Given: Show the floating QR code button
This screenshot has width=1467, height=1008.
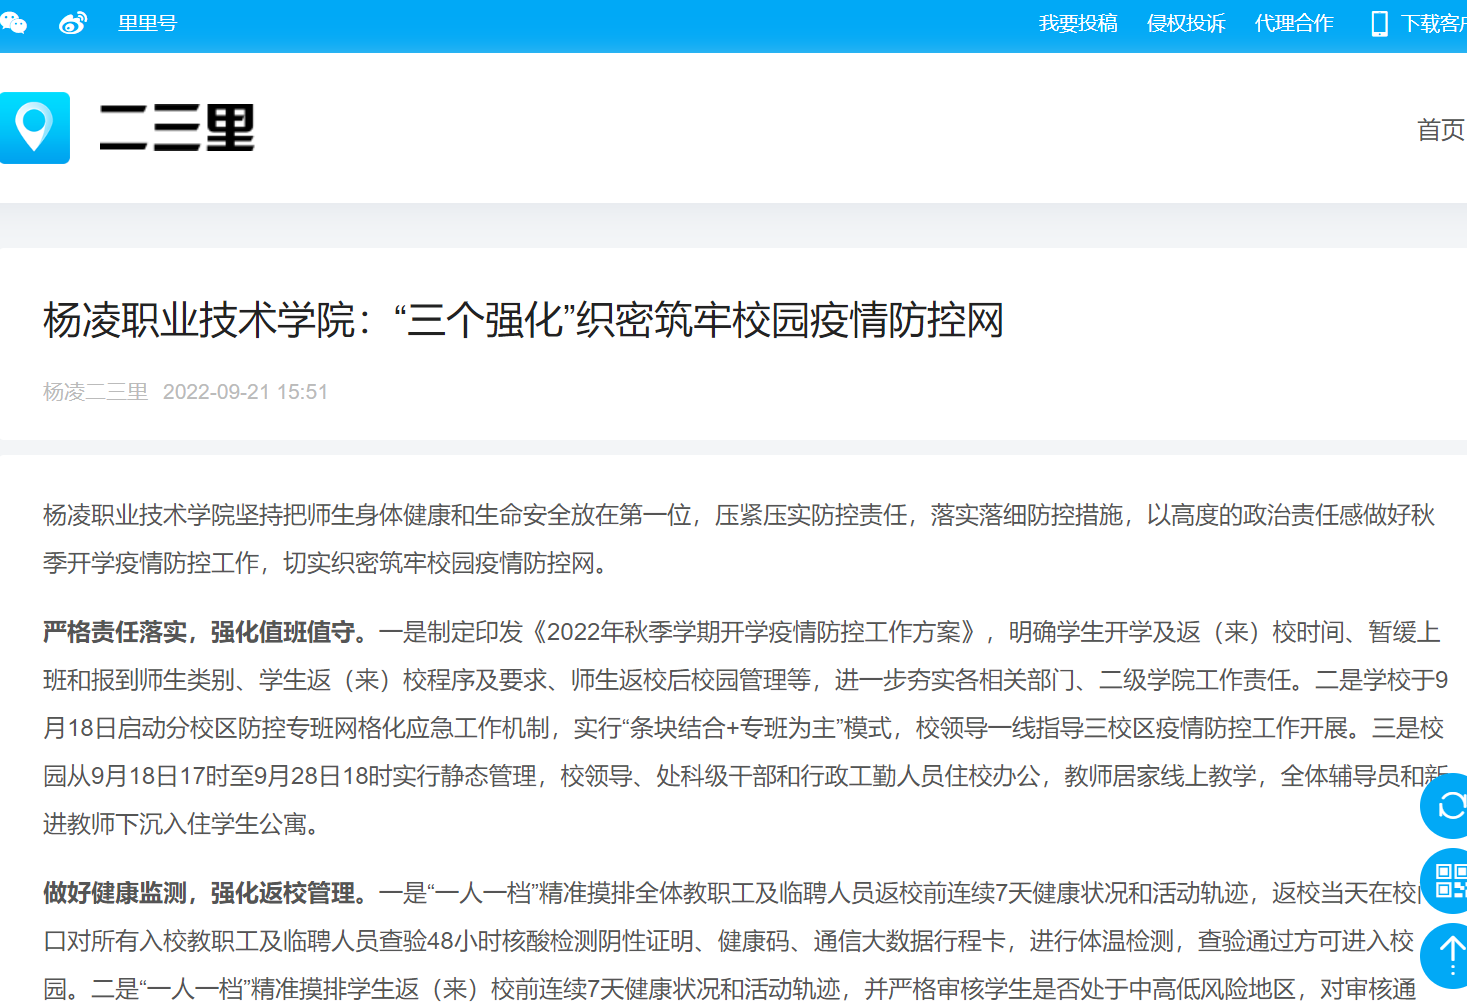Looking at the screenshot, I should tap(1448, 881).
